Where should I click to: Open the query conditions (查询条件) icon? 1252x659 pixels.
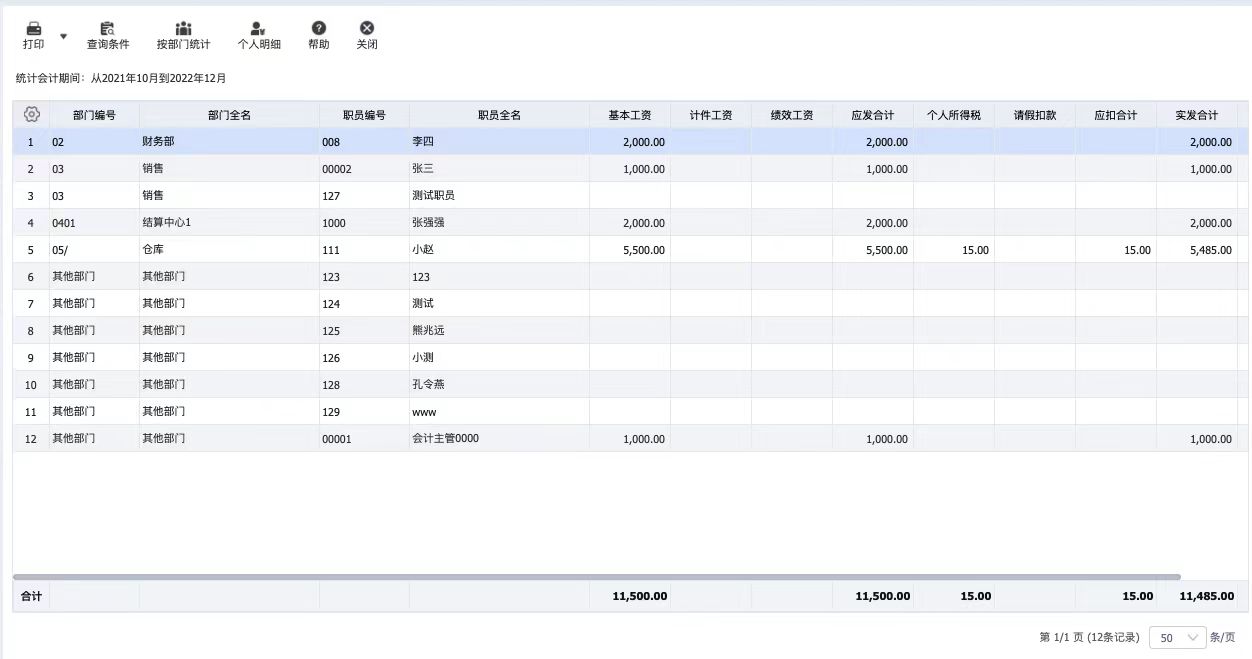pyautogui.click(x=108, y=29)
